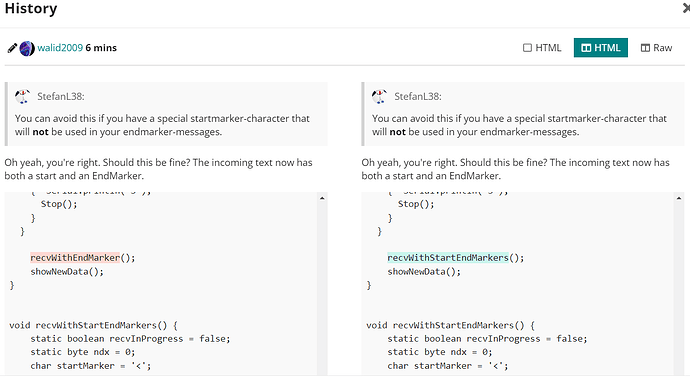Click removed text recvWithEndMarker
The width and height of the screenshot is (690, 378).
click(x=75, y=258)
